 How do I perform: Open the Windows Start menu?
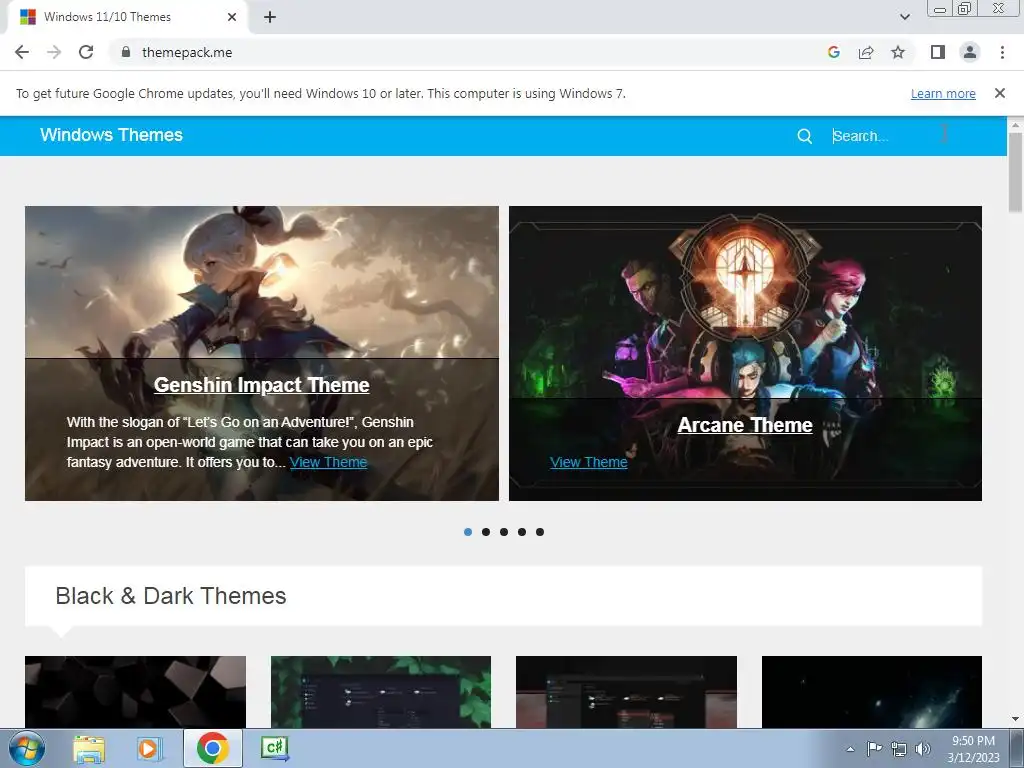point(26,749)
